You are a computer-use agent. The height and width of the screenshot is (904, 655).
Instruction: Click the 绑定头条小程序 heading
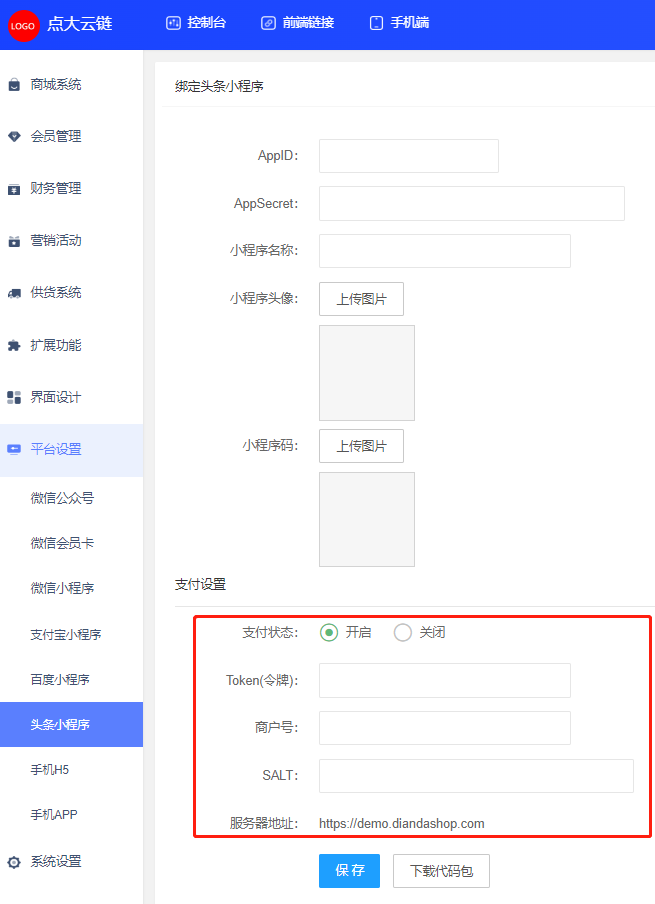219,86
